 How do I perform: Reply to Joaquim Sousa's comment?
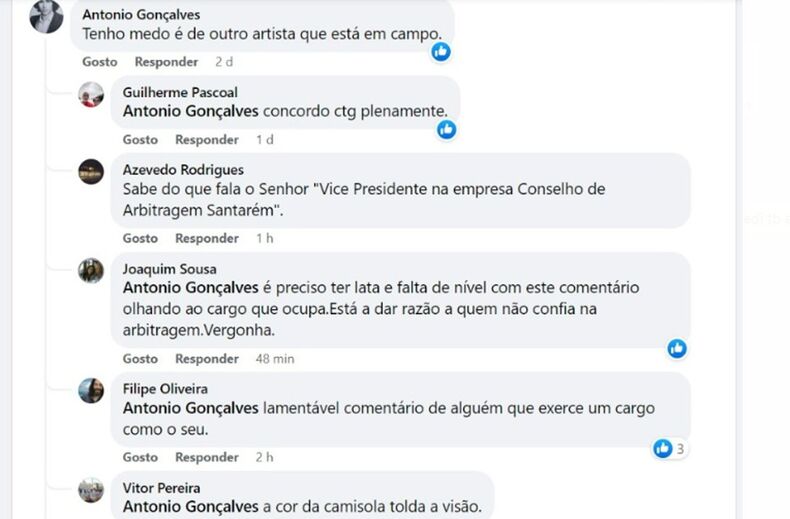tap(207, 359)
